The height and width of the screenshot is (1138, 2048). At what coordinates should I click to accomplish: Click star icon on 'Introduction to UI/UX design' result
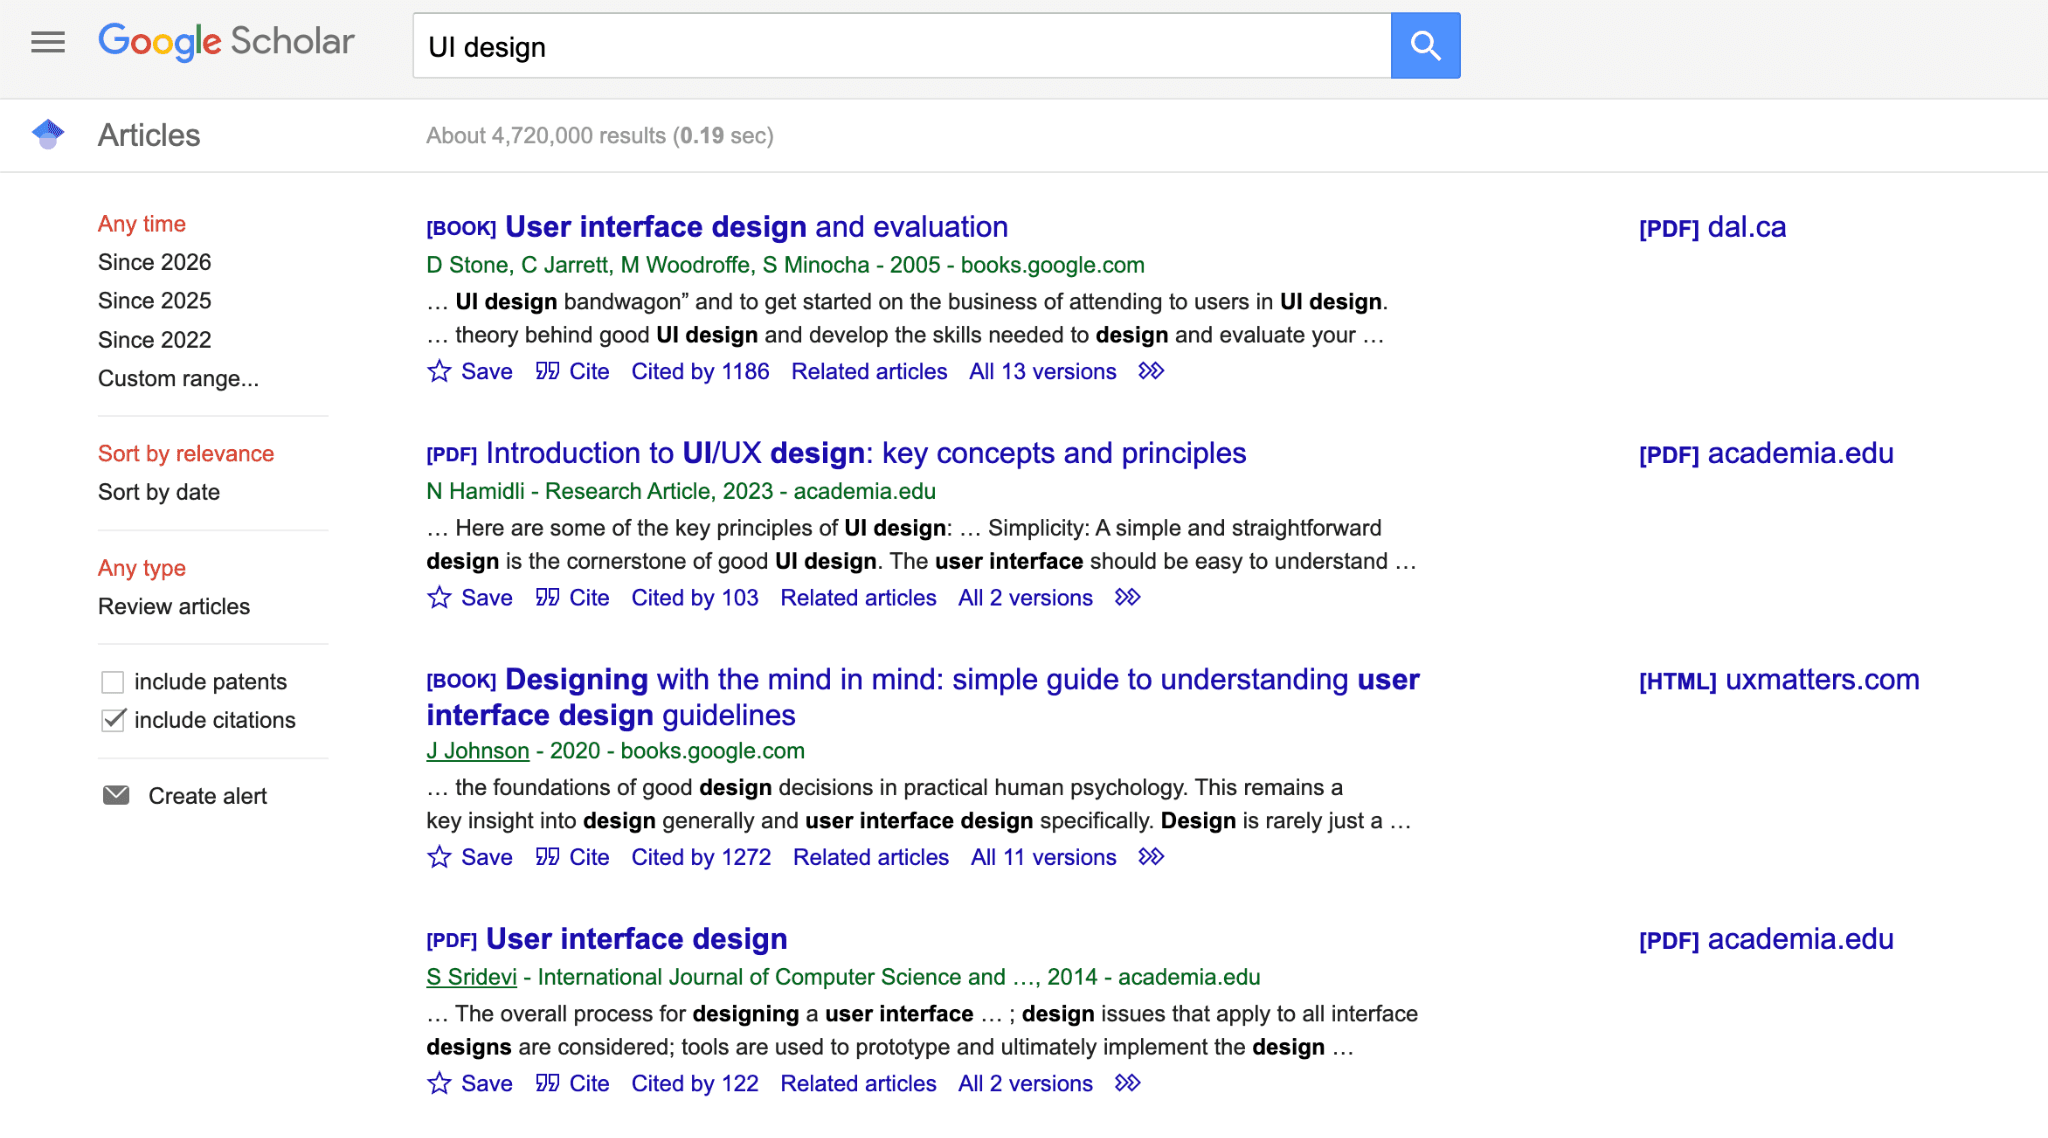coord(439,598)
